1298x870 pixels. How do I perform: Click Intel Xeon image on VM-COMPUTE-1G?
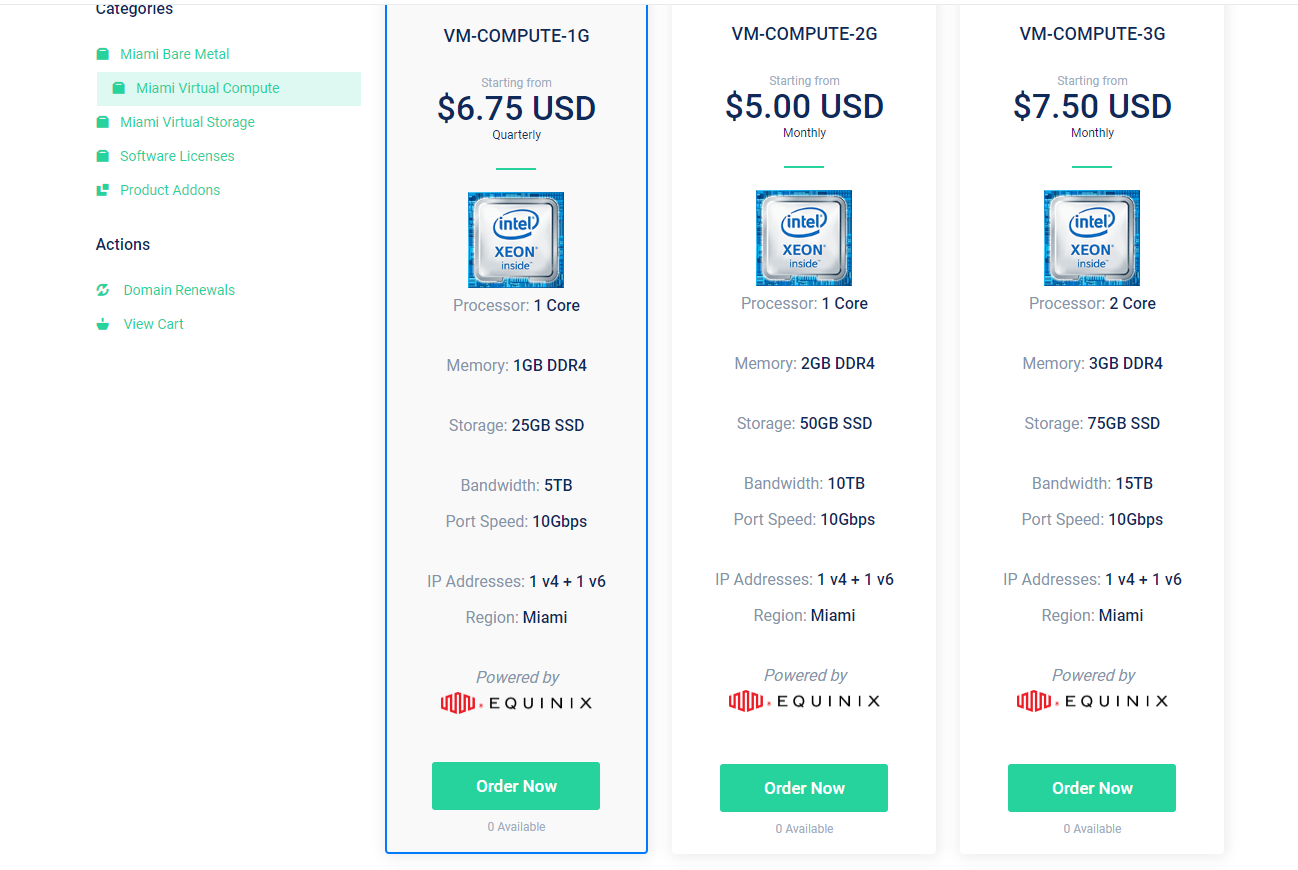[x=516, y=240]
